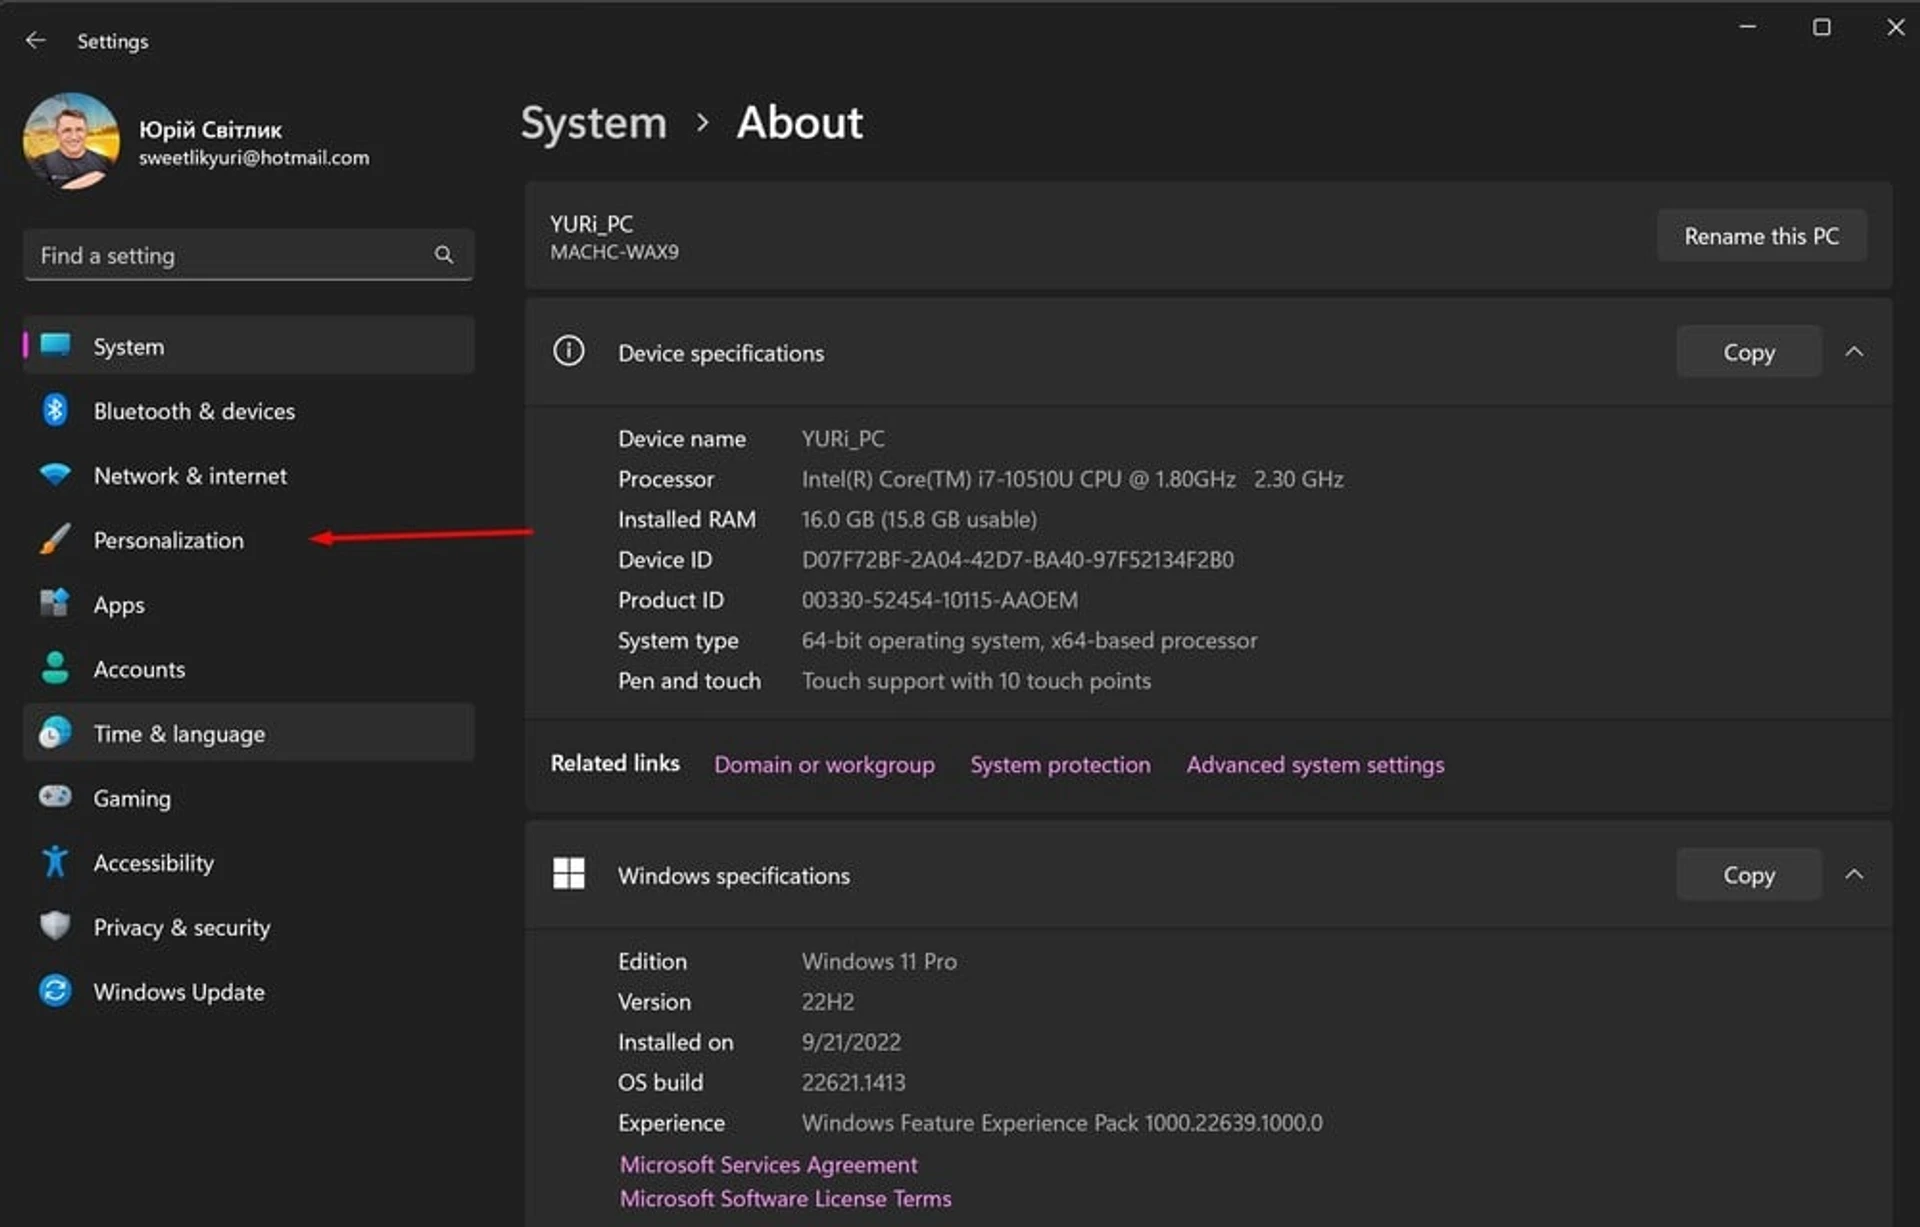Select the System monitor icon in the sidebar

coord(56,346)
